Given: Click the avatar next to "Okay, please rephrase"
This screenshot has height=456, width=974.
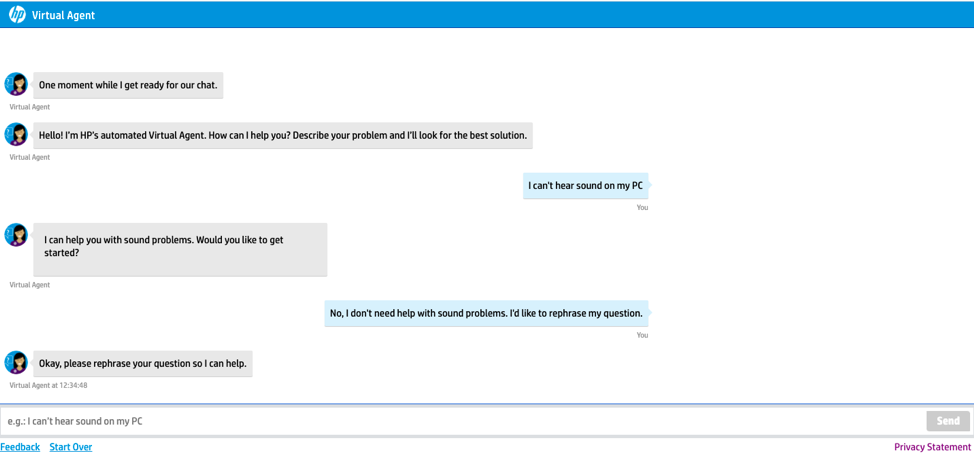Looking at the screenshot, I should coord(16,362).
